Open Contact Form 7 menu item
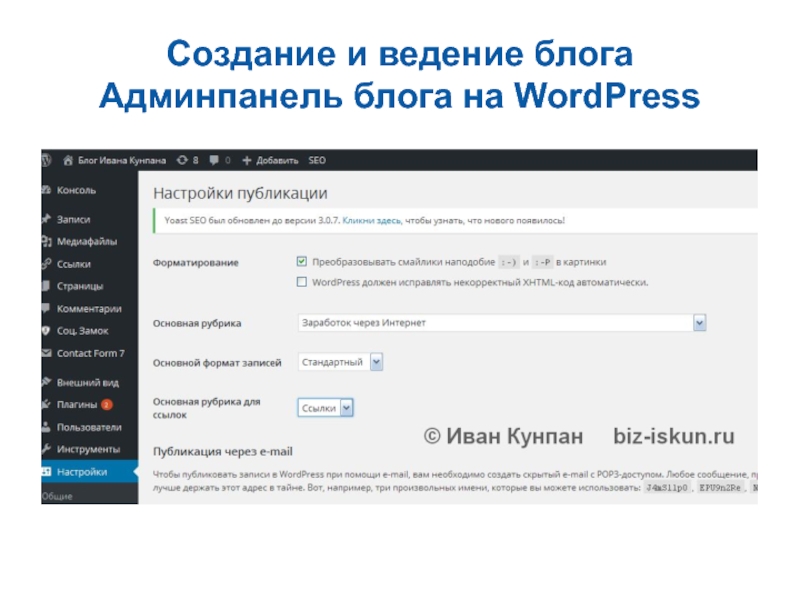Screen dimensions: 800x600 [x=90, y=353]
